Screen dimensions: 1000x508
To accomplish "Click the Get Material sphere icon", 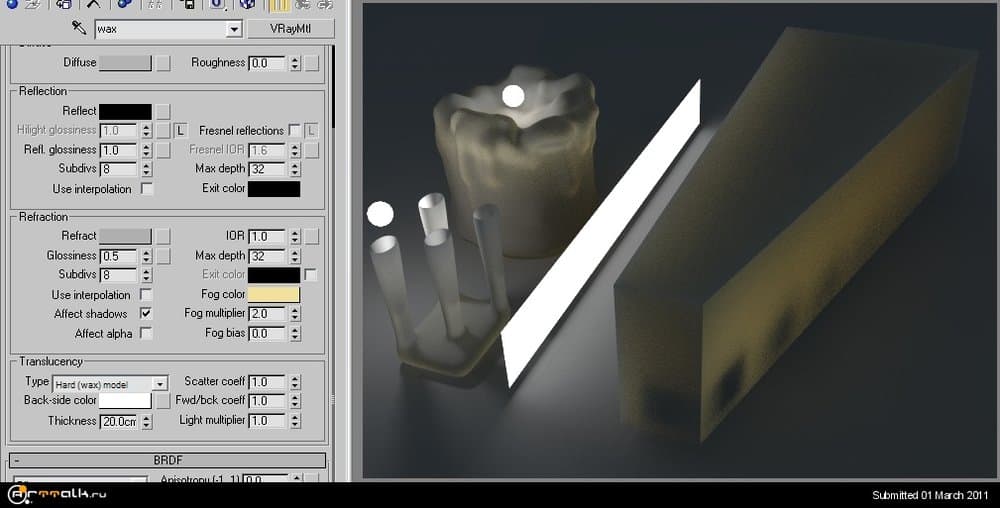I will (x=11, y=4).
